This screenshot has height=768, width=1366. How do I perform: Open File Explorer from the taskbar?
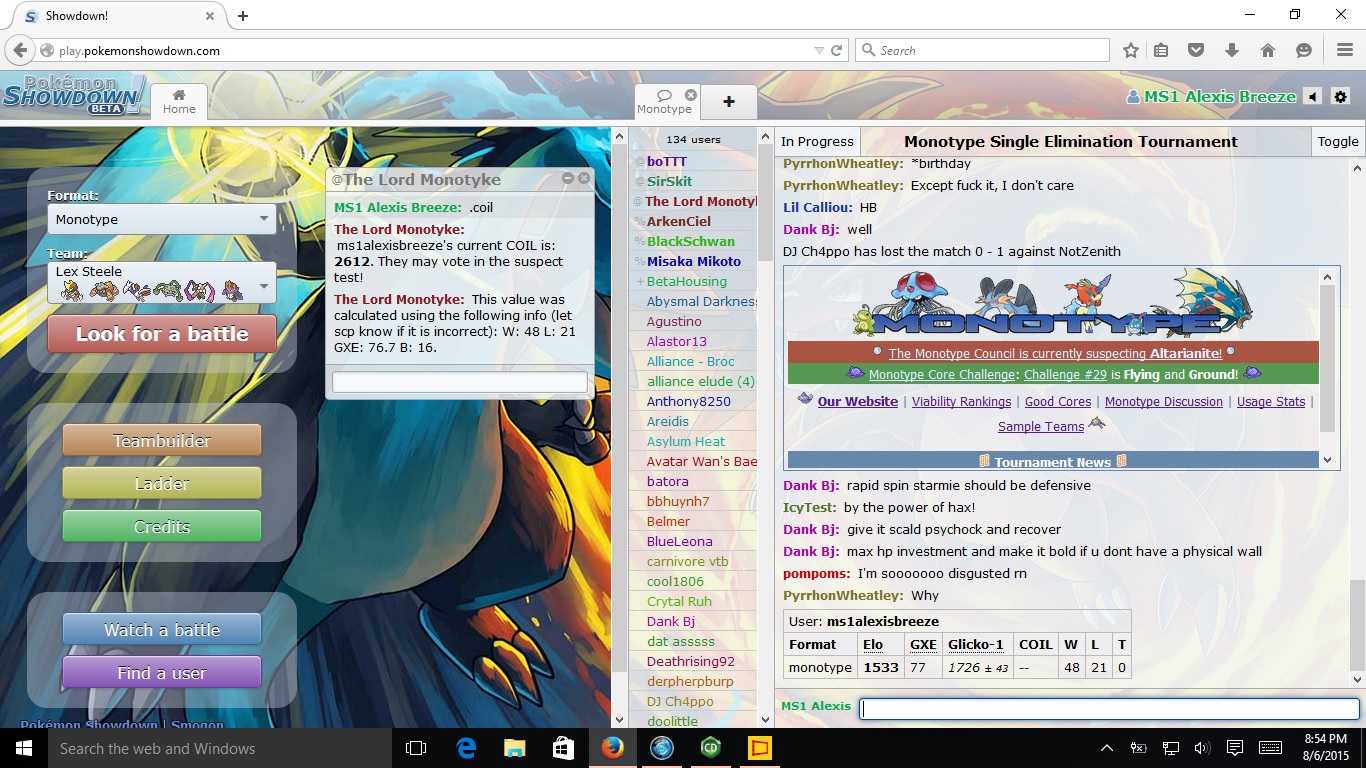[514, 748]
